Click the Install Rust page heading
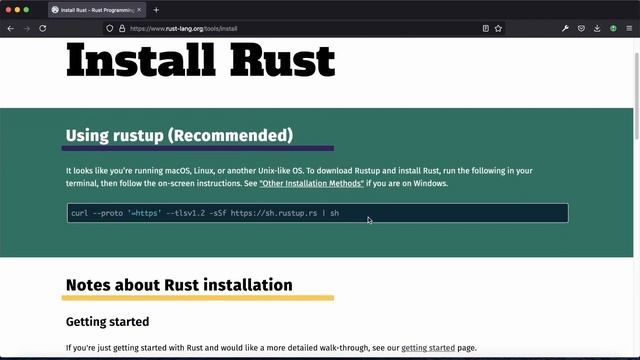 click(x=200, y=60)
